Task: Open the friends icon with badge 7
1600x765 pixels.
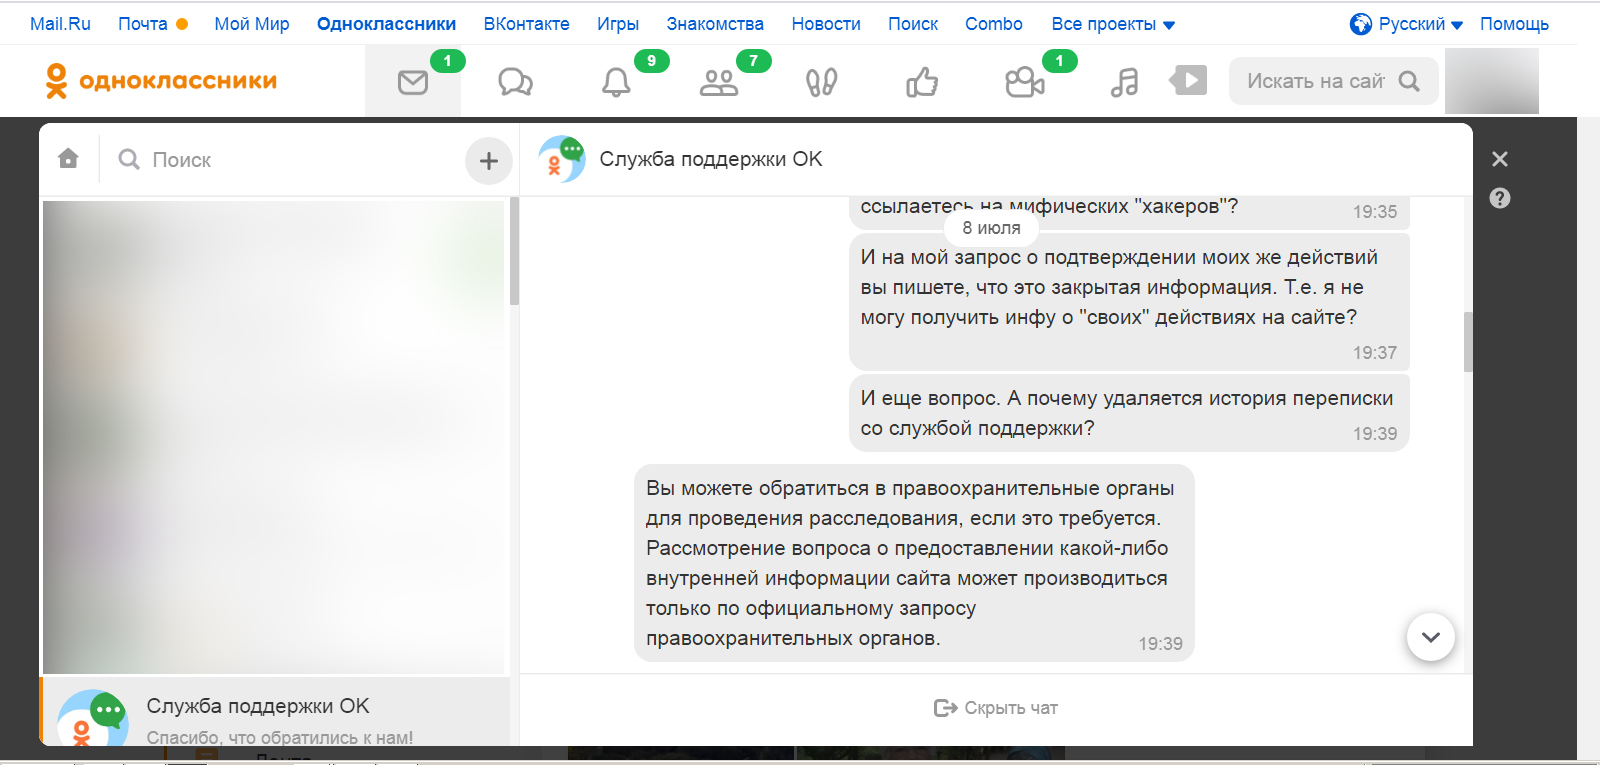Action: click(x=719, y=82)
